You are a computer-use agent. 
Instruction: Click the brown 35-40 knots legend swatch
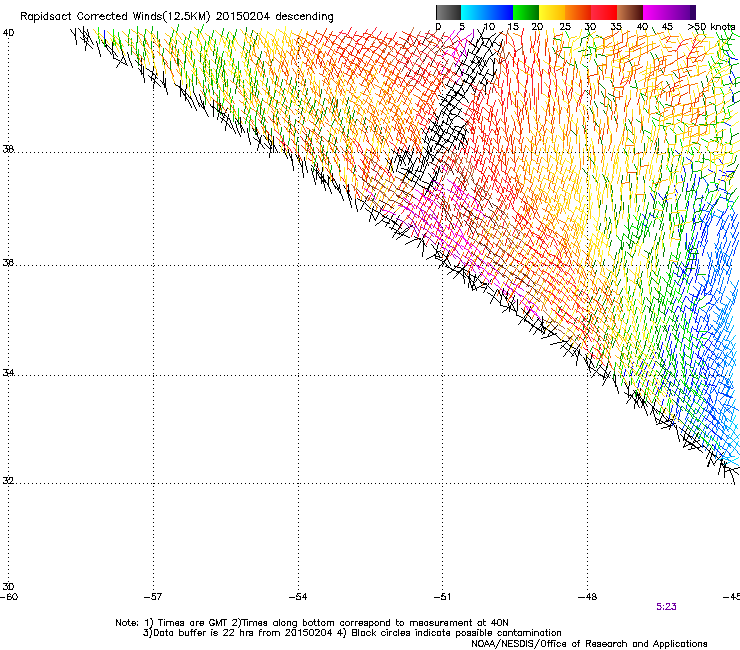click(x=630, y=12)
